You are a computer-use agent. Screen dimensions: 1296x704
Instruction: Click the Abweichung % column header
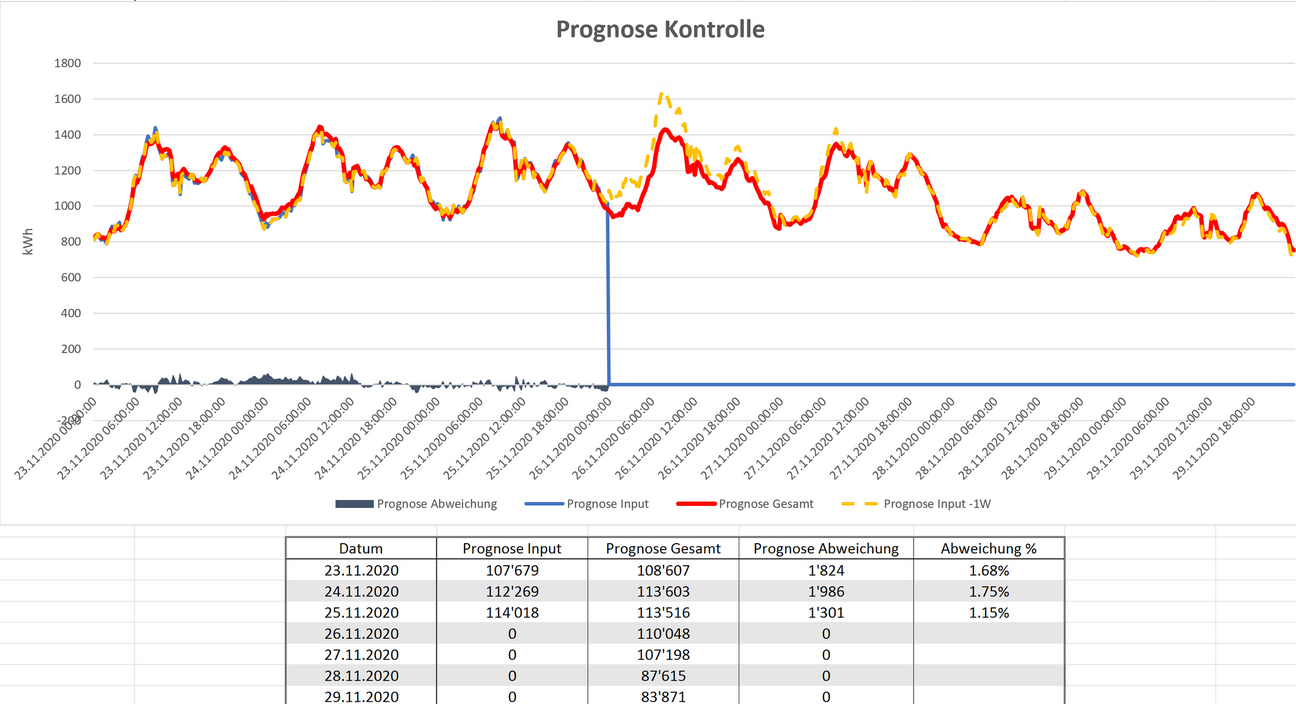coord(988,548)
